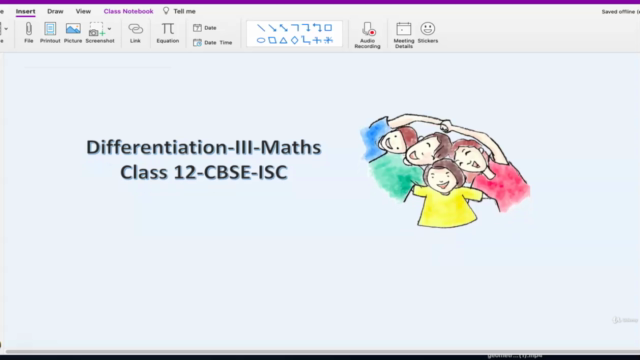This screenshot has height=360, width=640.
Task: Insert the Date stamp
Action: pos(205,28)
